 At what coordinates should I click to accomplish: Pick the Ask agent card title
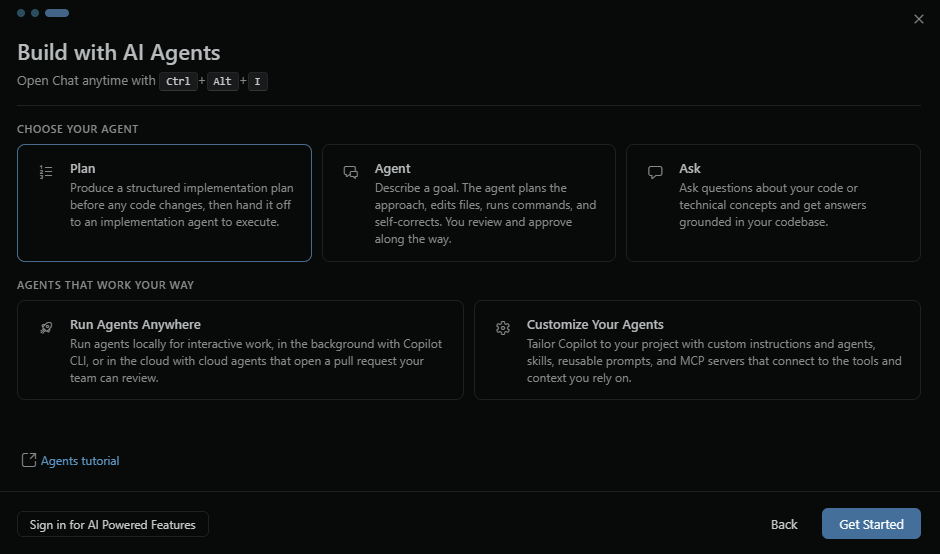tap(690, 169)
